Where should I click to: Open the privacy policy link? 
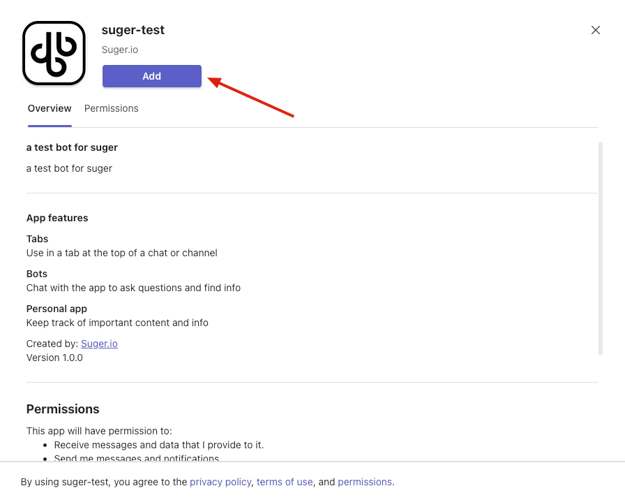tap(220, 482)
